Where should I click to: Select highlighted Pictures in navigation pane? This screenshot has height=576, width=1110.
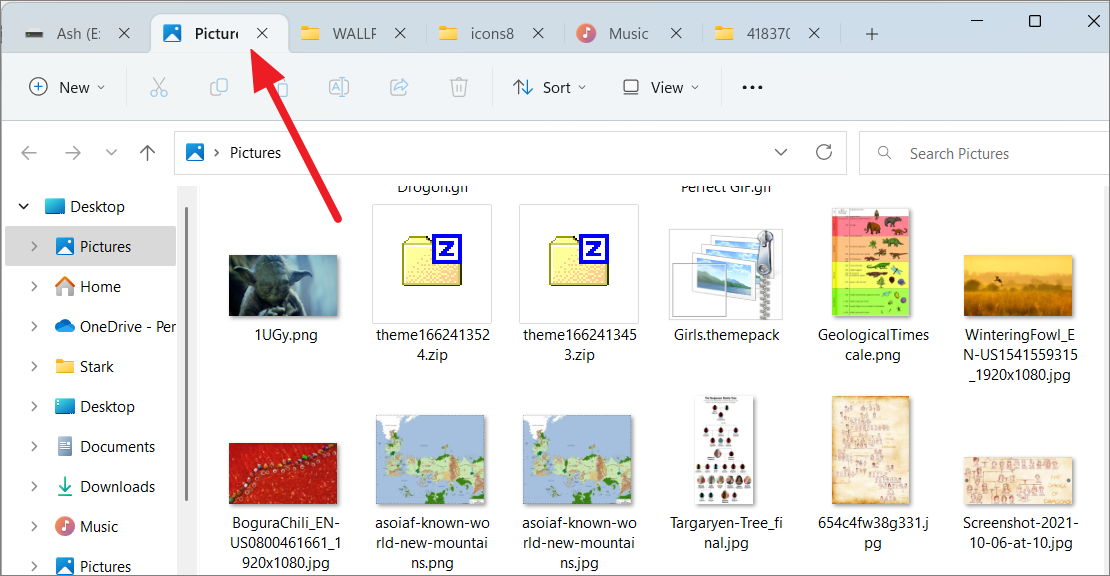(91, 246)
